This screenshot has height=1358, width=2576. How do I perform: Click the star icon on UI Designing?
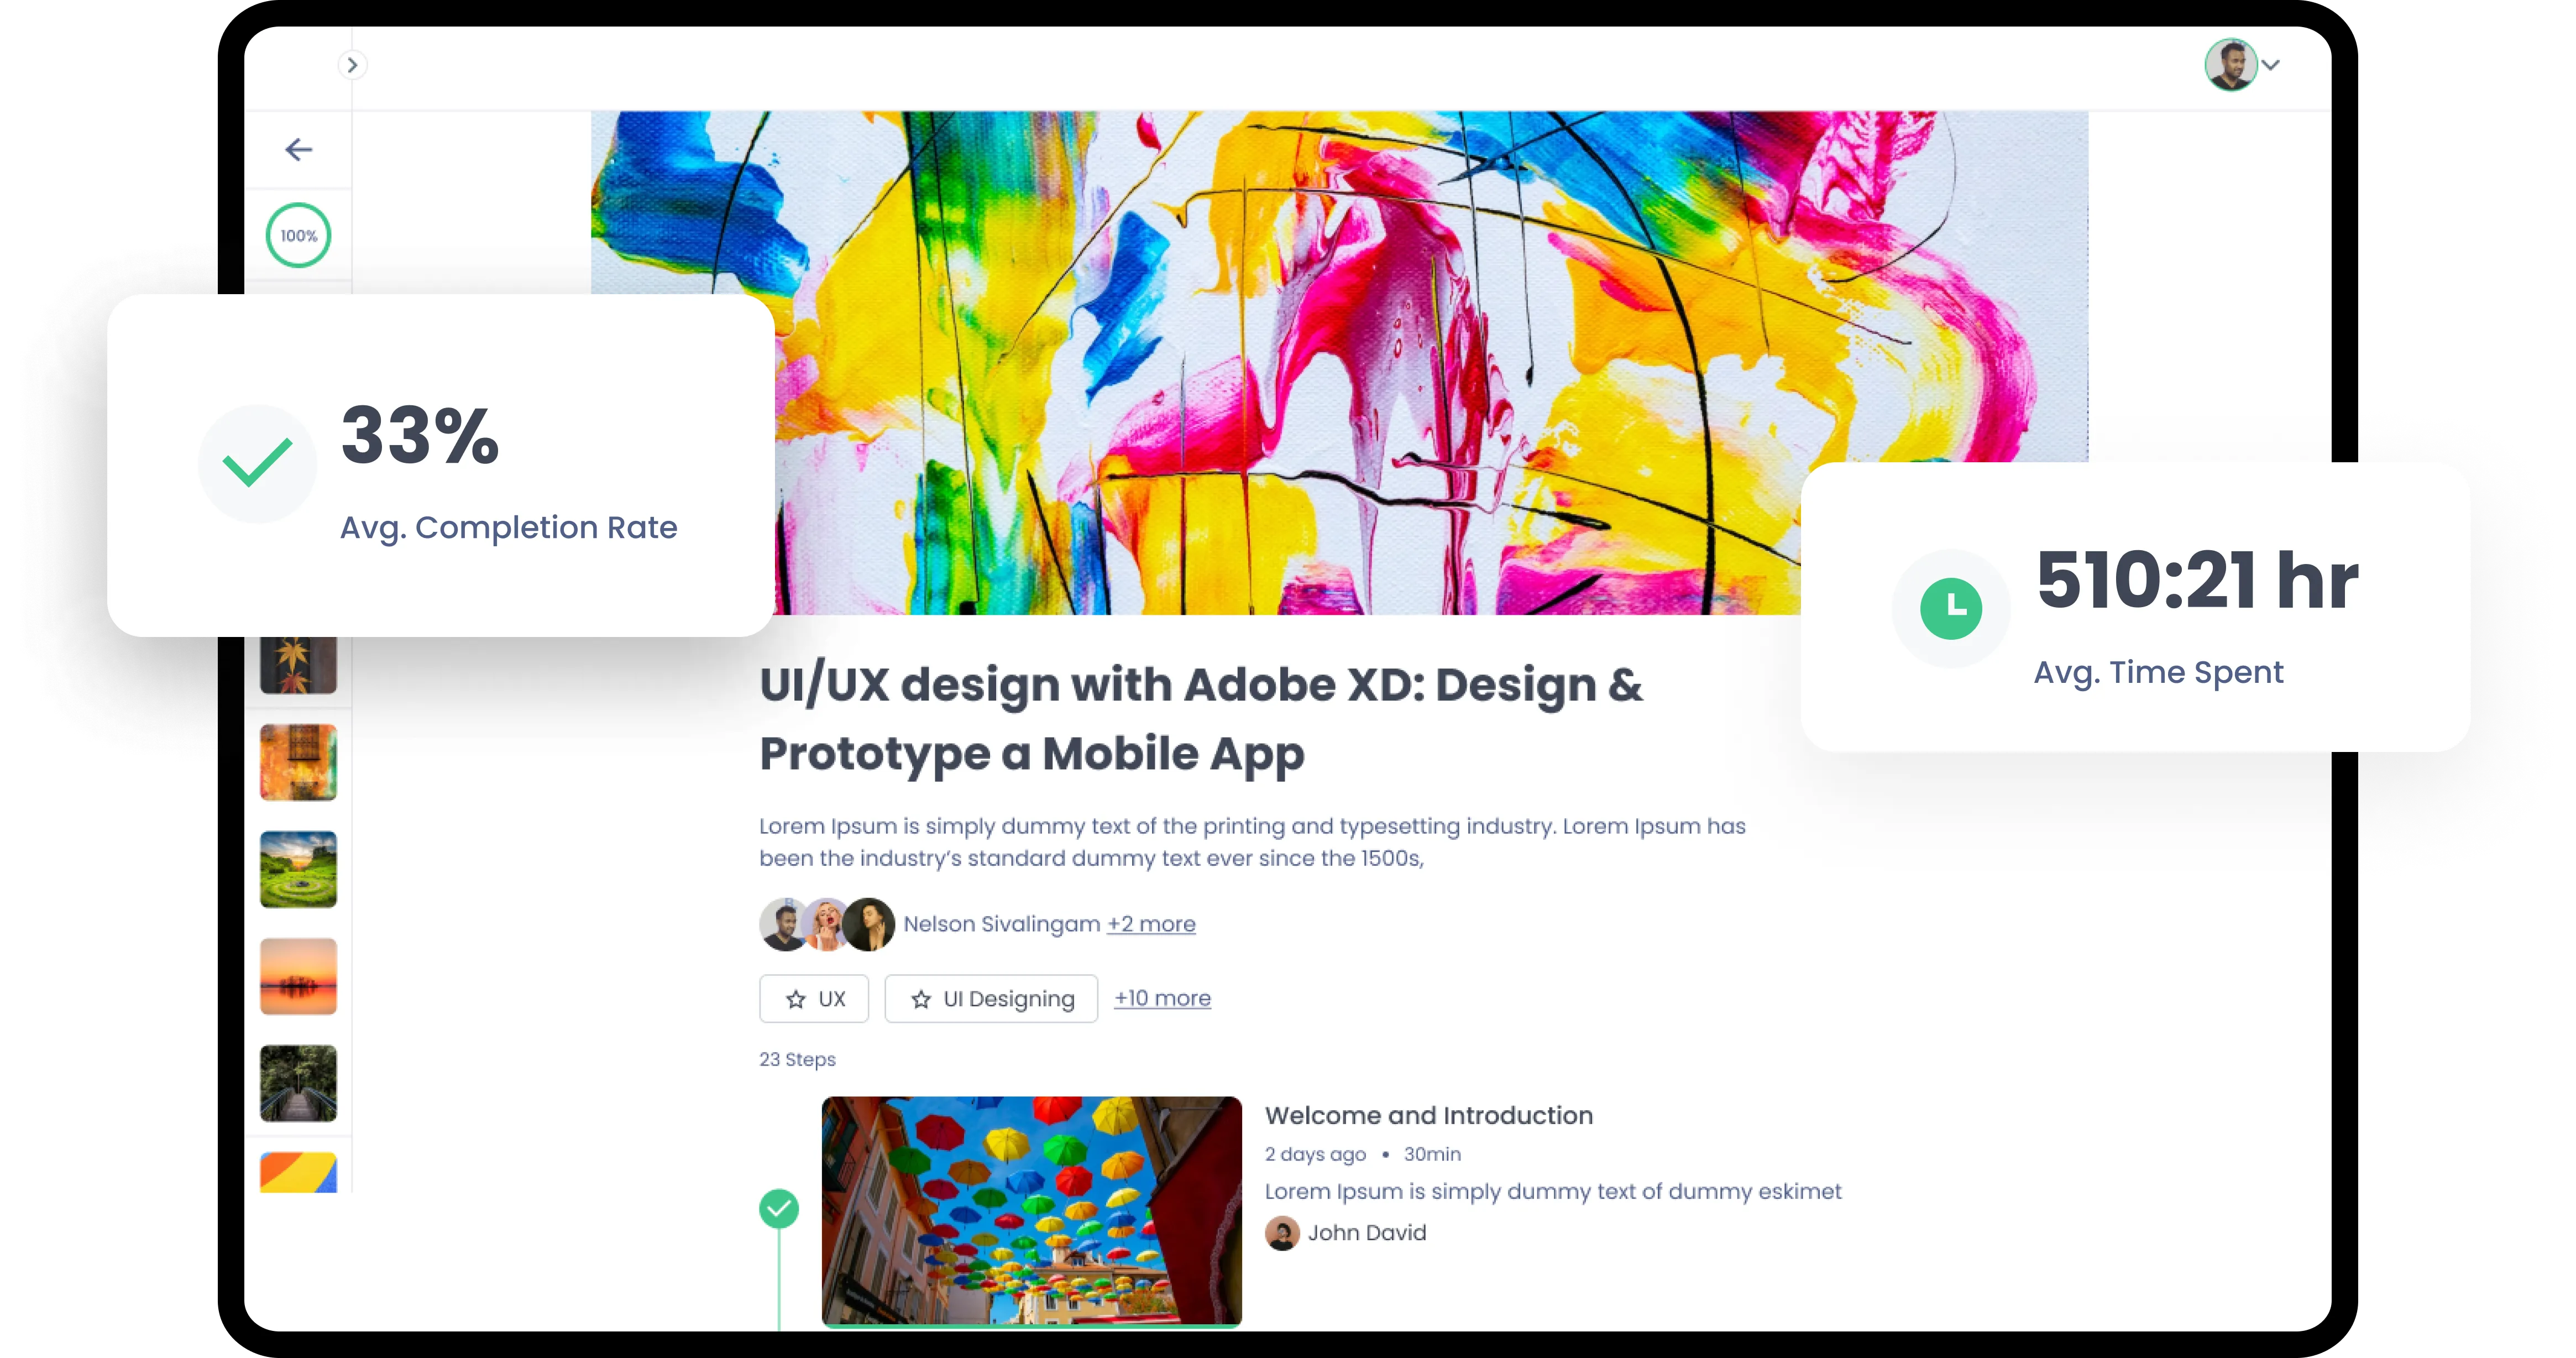coord(921,999)
